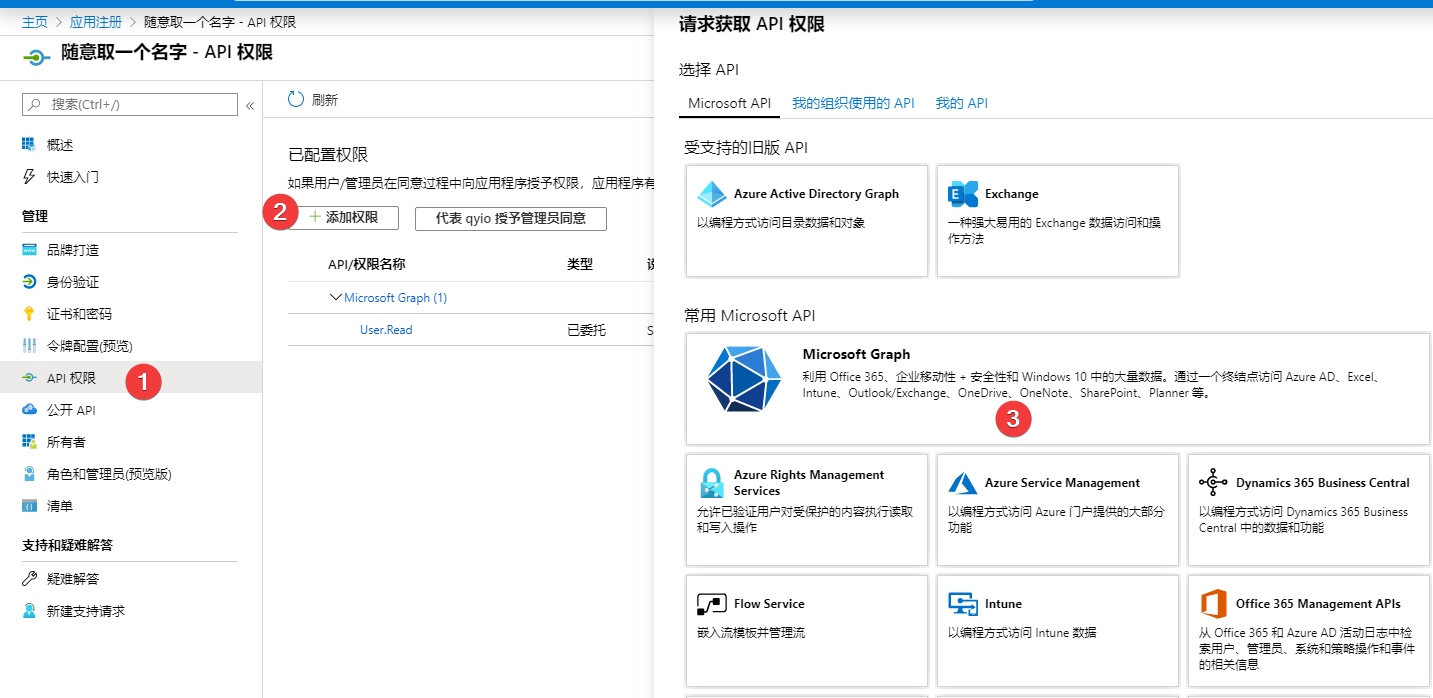Image resolution: width=1433 pixels, height=698 pixels.
Task: Click the Office 365 Management APIs icon
Action: (1213, 604)
